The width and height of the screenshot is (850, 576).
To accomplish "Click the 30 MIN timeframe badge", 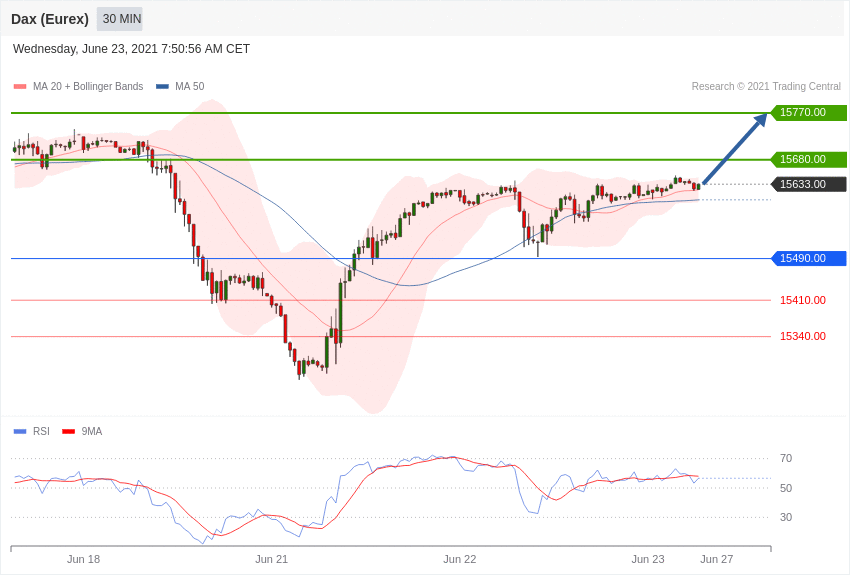I will (120, 19).
